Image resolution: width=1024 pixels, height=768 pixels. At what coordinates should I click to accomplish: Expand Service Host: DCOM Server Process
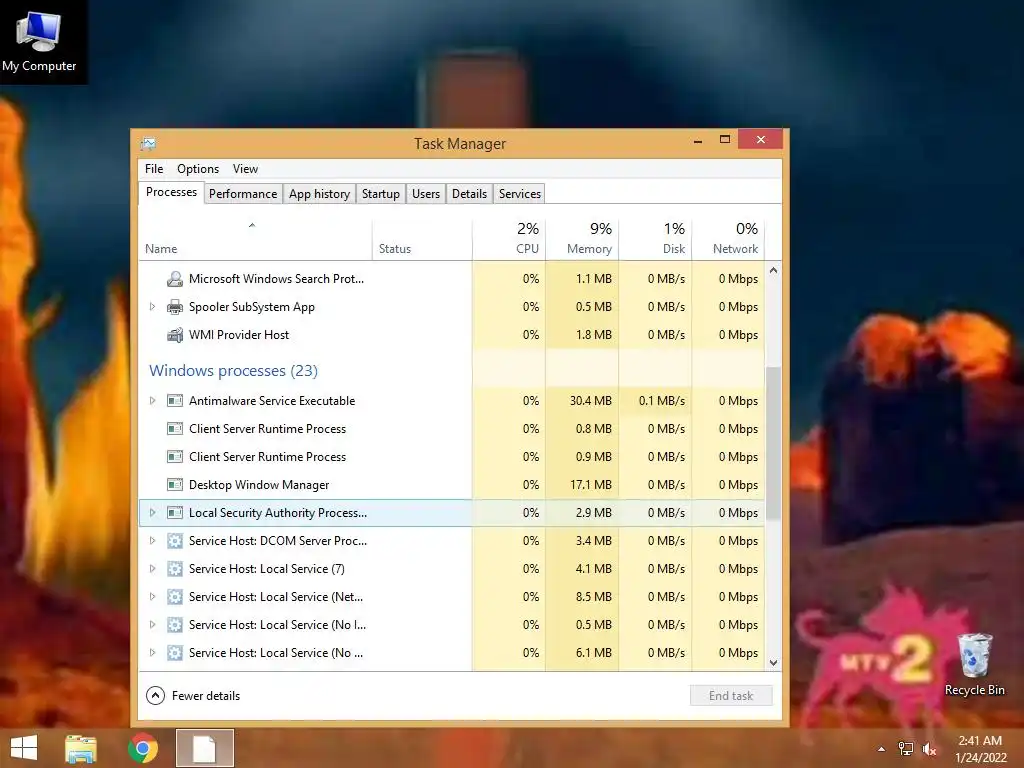(152, 541)
